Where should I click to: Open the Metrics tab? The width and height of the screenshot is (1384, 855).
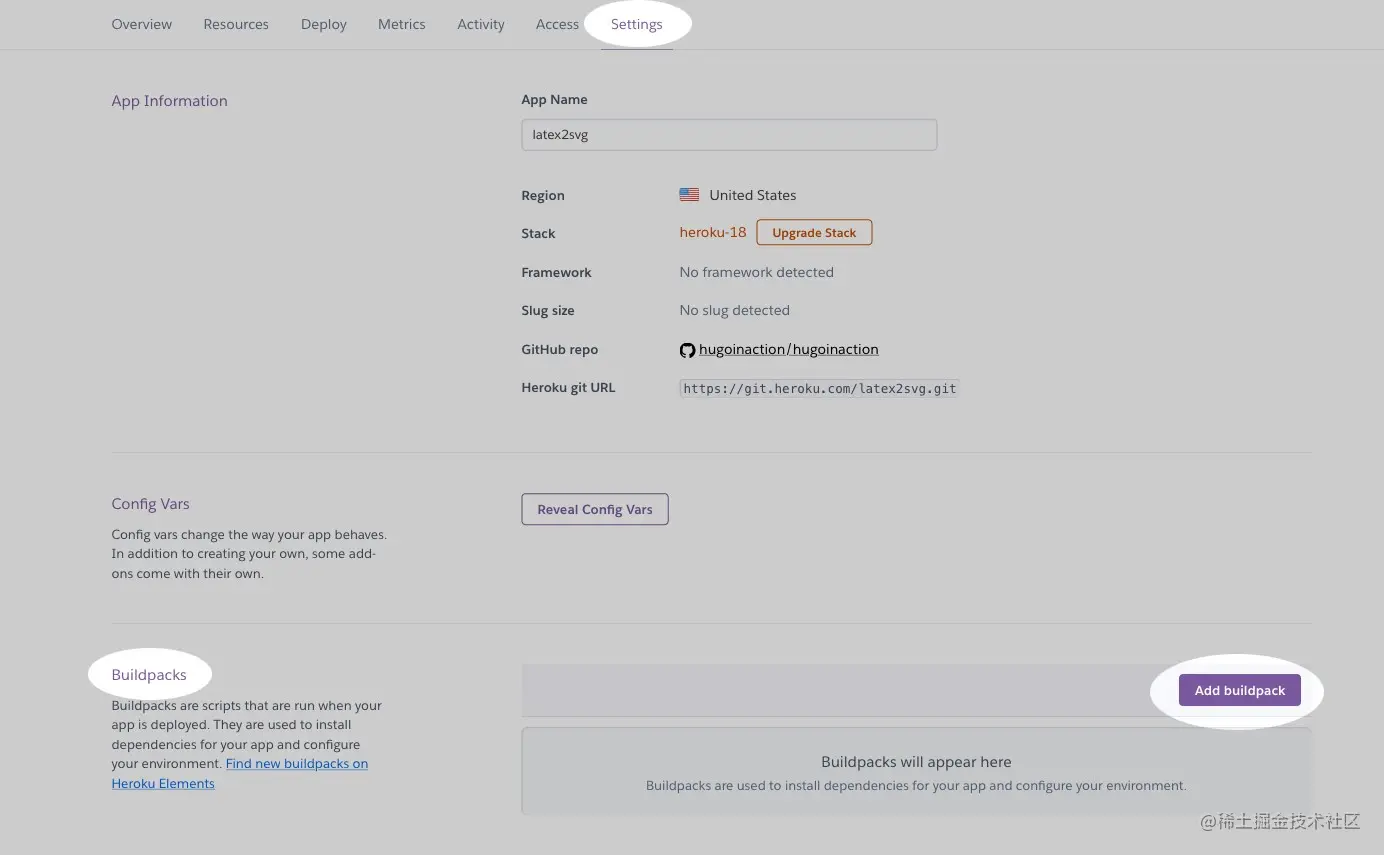402,24
